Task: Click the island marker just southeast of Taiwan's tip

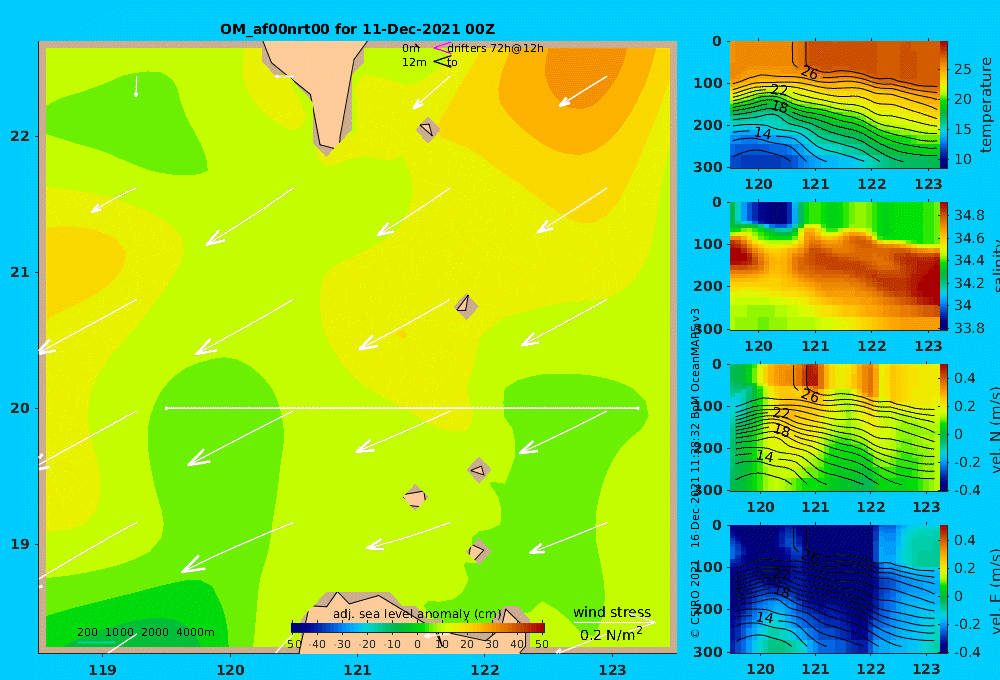Action: pos(428,129)
